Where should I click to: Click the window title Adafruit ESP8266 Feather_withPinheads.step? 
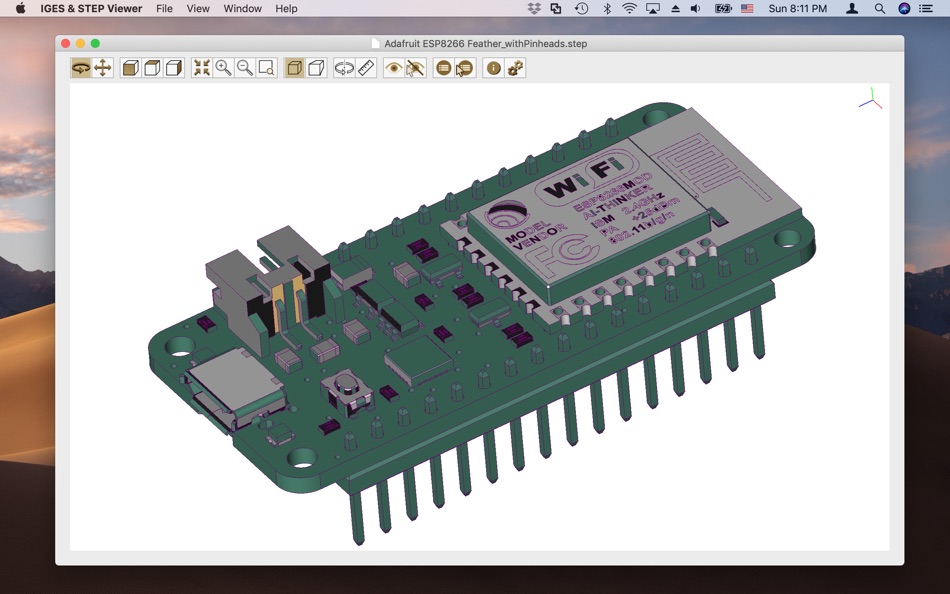pos(485,44)
